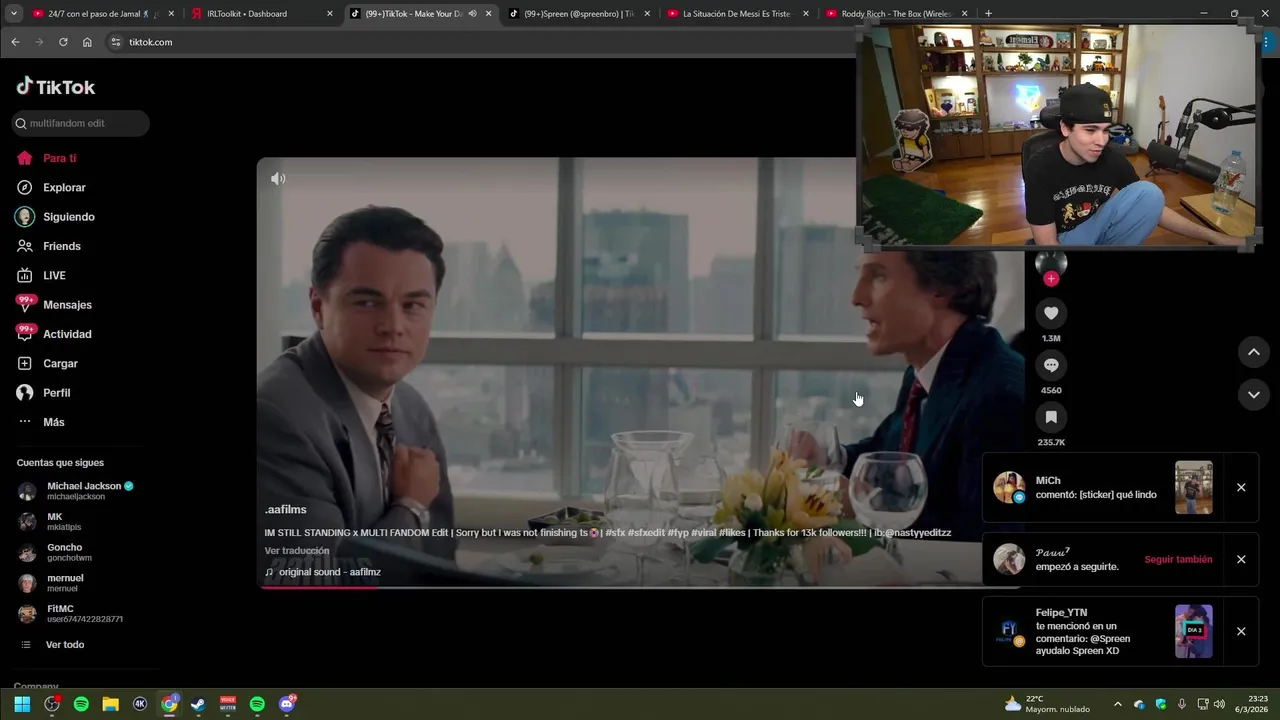The image size is (1280, 720).
Task: Mute the video with speaker icon
Action: point(278,178)
